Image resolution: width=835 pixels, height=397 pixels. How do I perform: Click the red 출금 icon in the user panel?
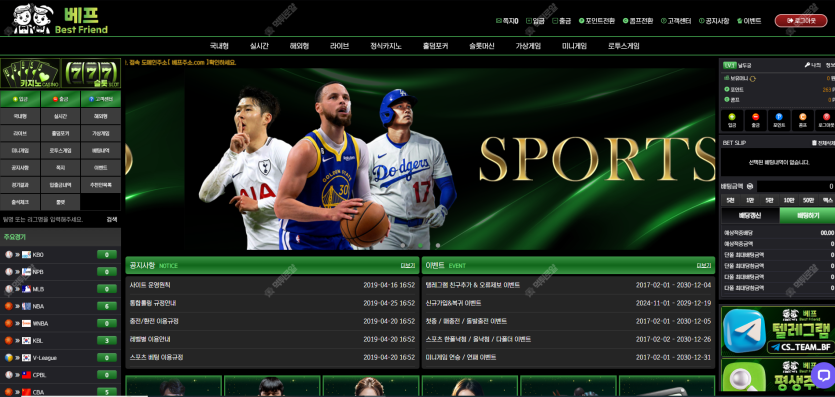(755, 117)
